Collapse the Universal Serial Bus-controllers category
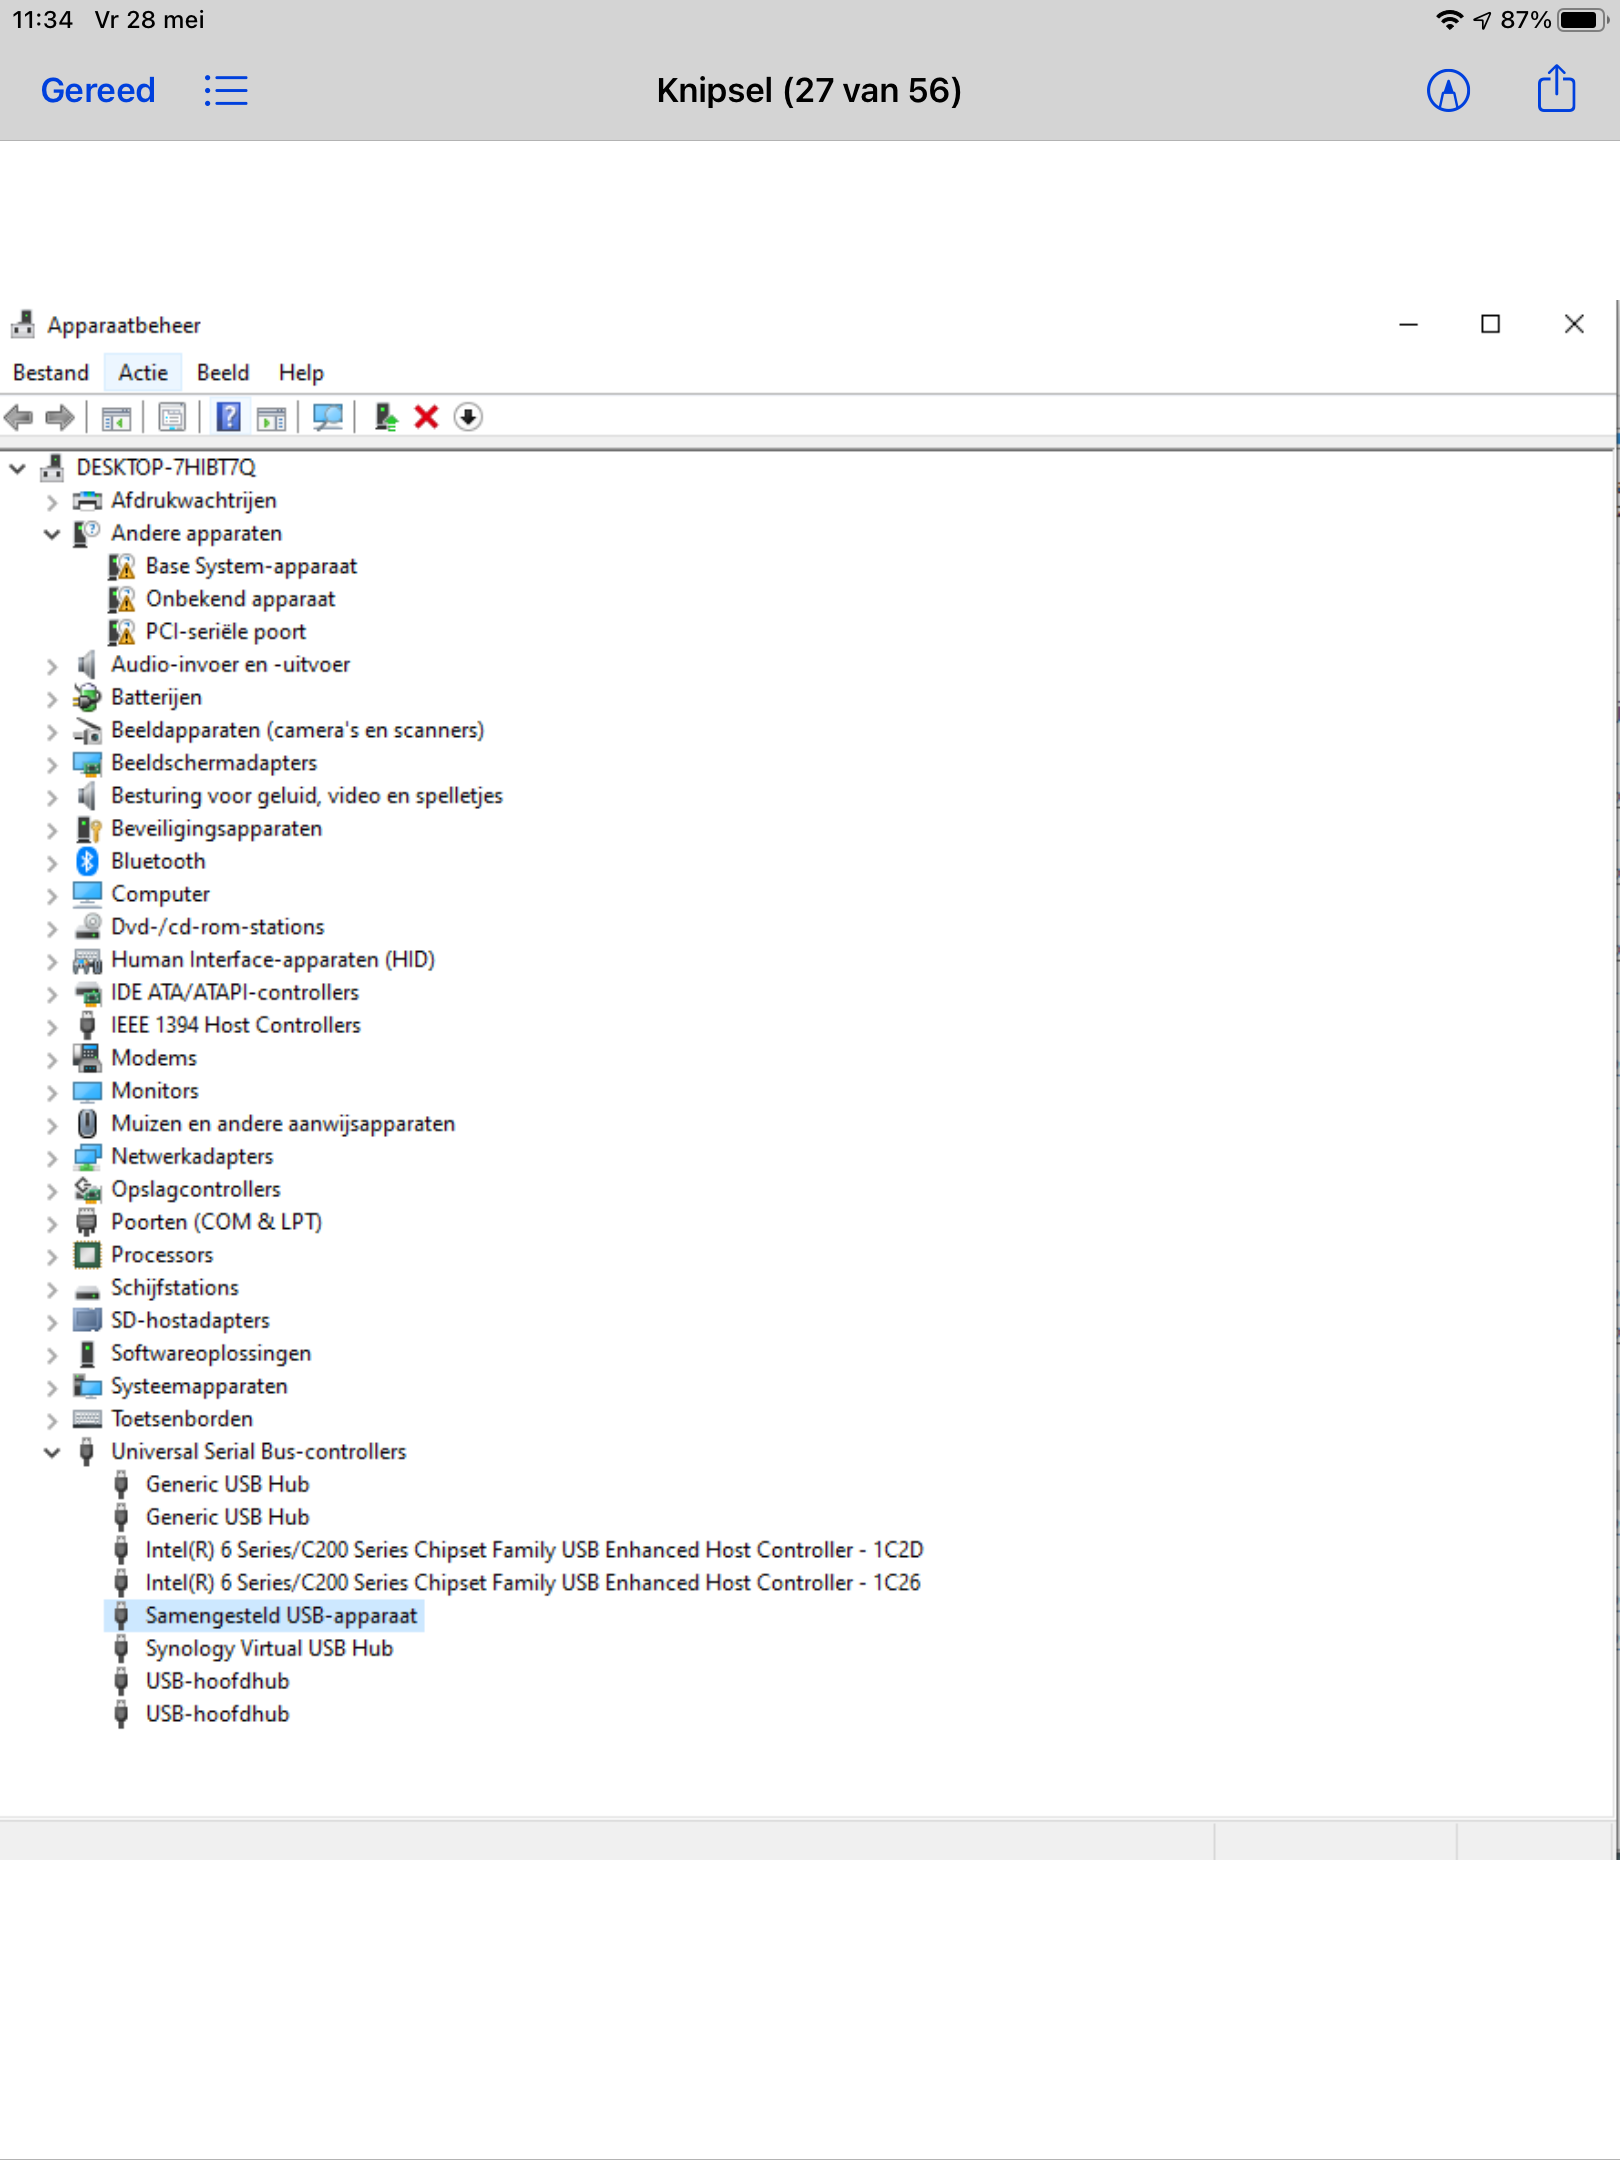Screen dimensions: 1620x2160 click(x=52, y=1452)
